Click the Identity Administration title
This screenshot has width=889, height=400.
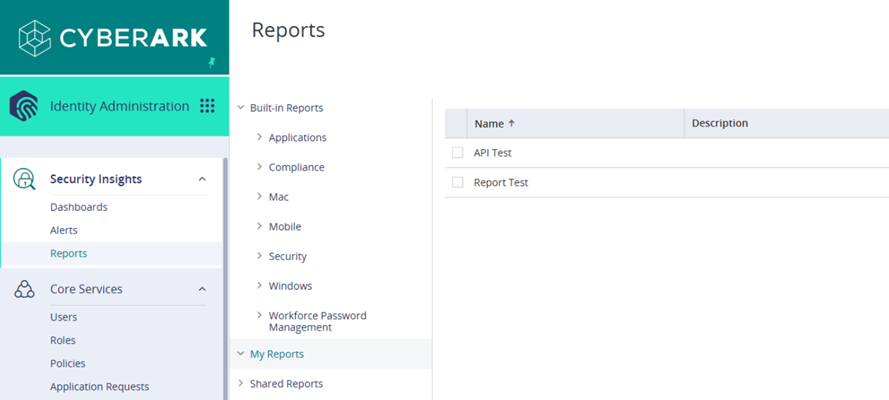tap(120, 106)
